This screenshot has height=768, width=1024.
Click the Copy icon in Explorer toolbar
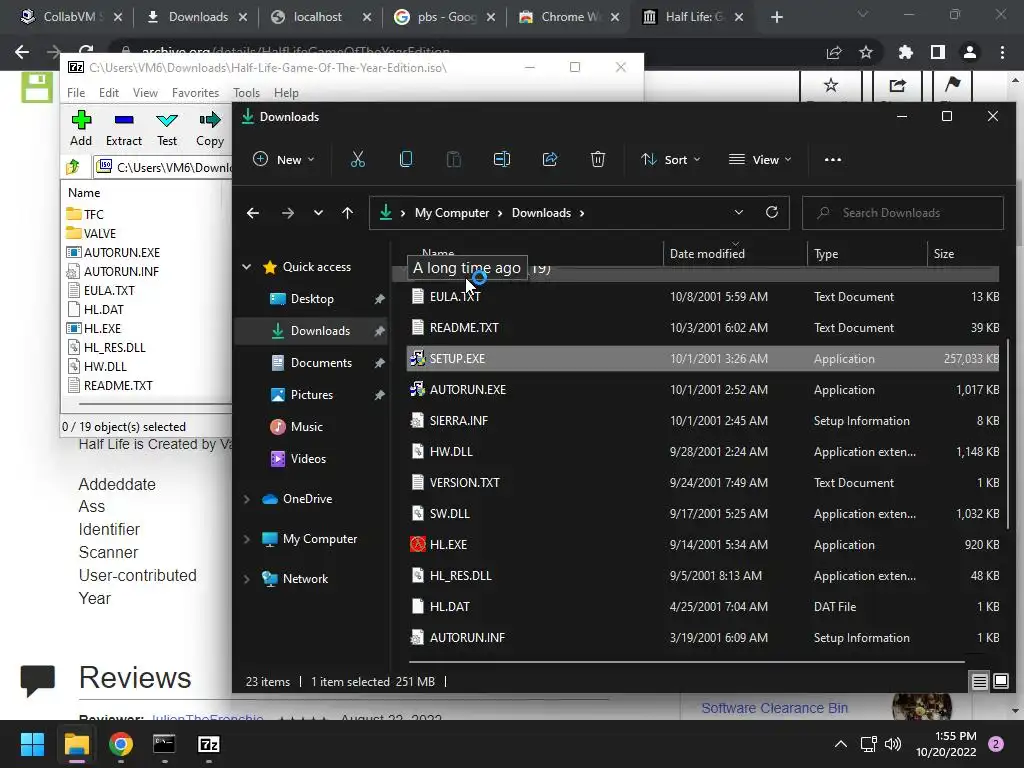[x=406, y=159]
